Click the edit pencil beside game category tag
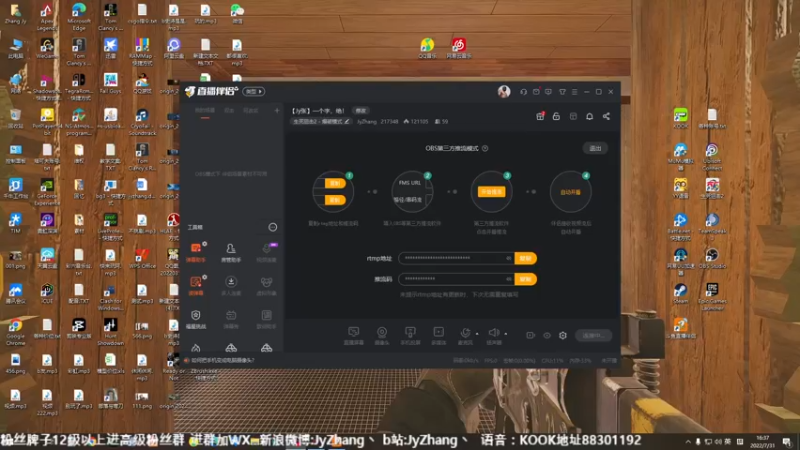This screenshot has width=800, height=450. point(347,121)
